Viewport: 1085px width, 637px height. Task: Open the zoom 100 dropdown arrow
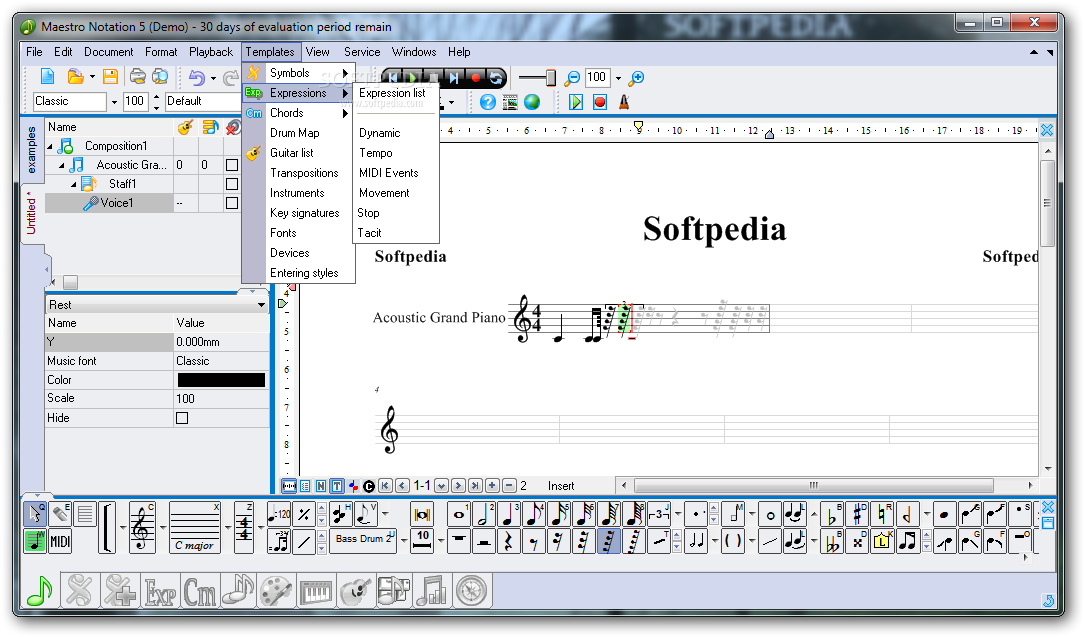click(618, 78)
